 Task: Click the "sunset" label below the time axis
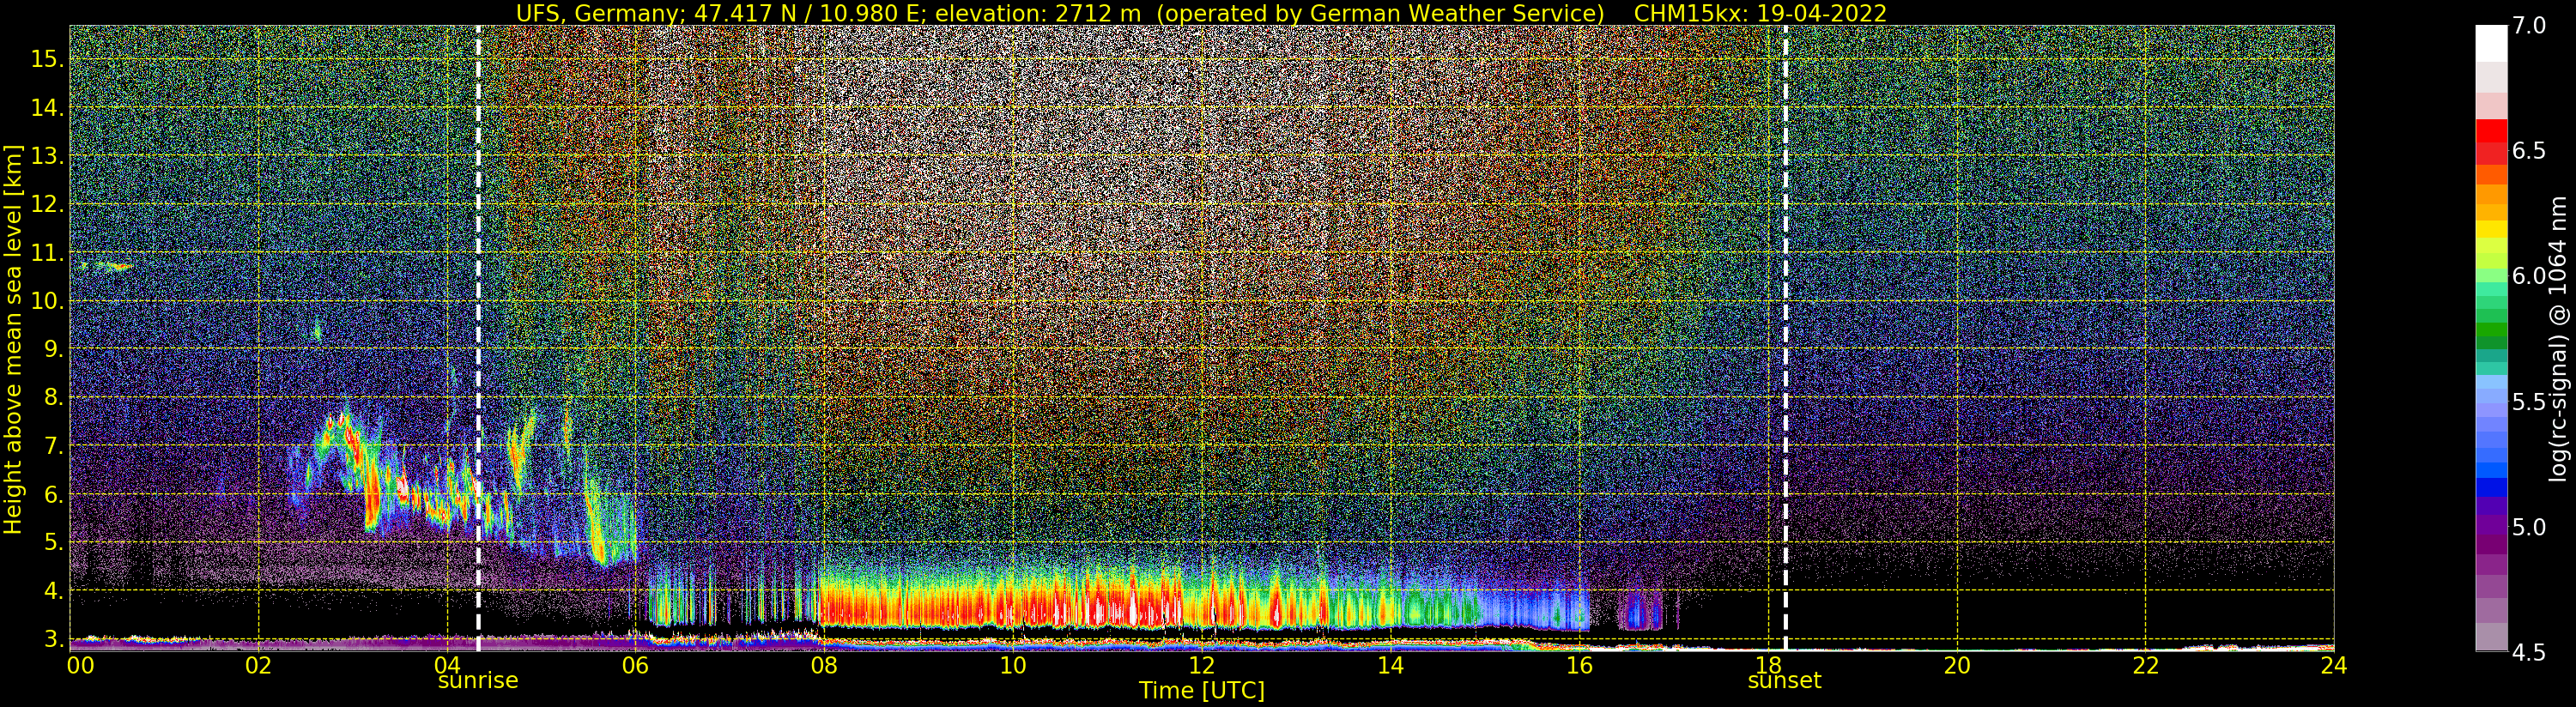pos(1784,681)
